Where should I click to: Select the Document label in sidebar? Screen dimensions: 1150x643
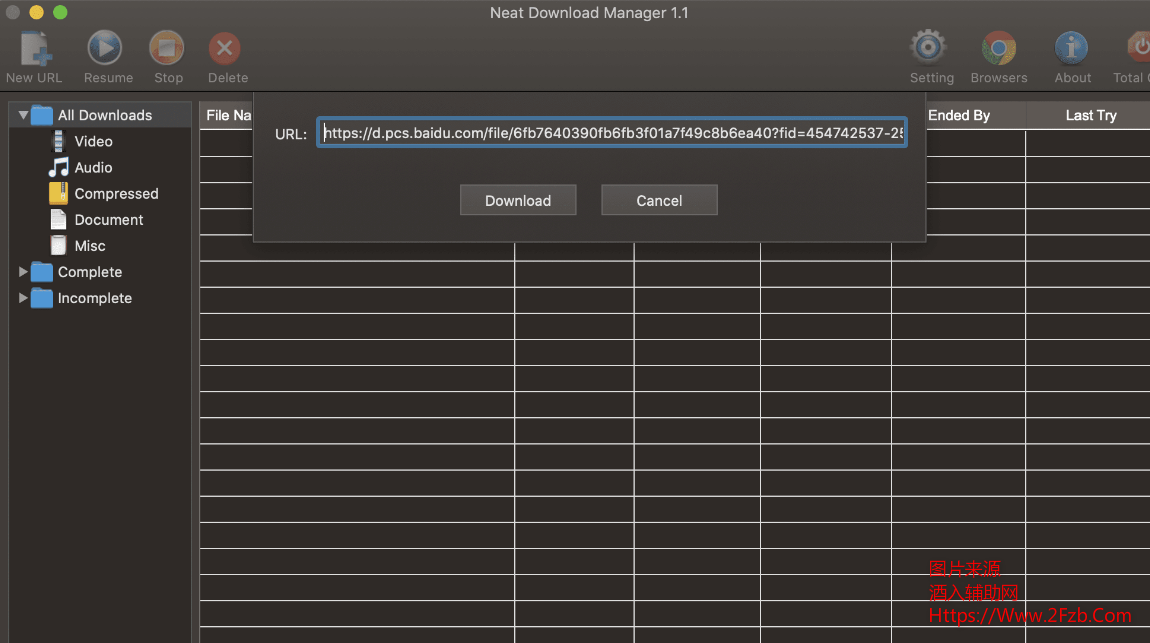109,220
